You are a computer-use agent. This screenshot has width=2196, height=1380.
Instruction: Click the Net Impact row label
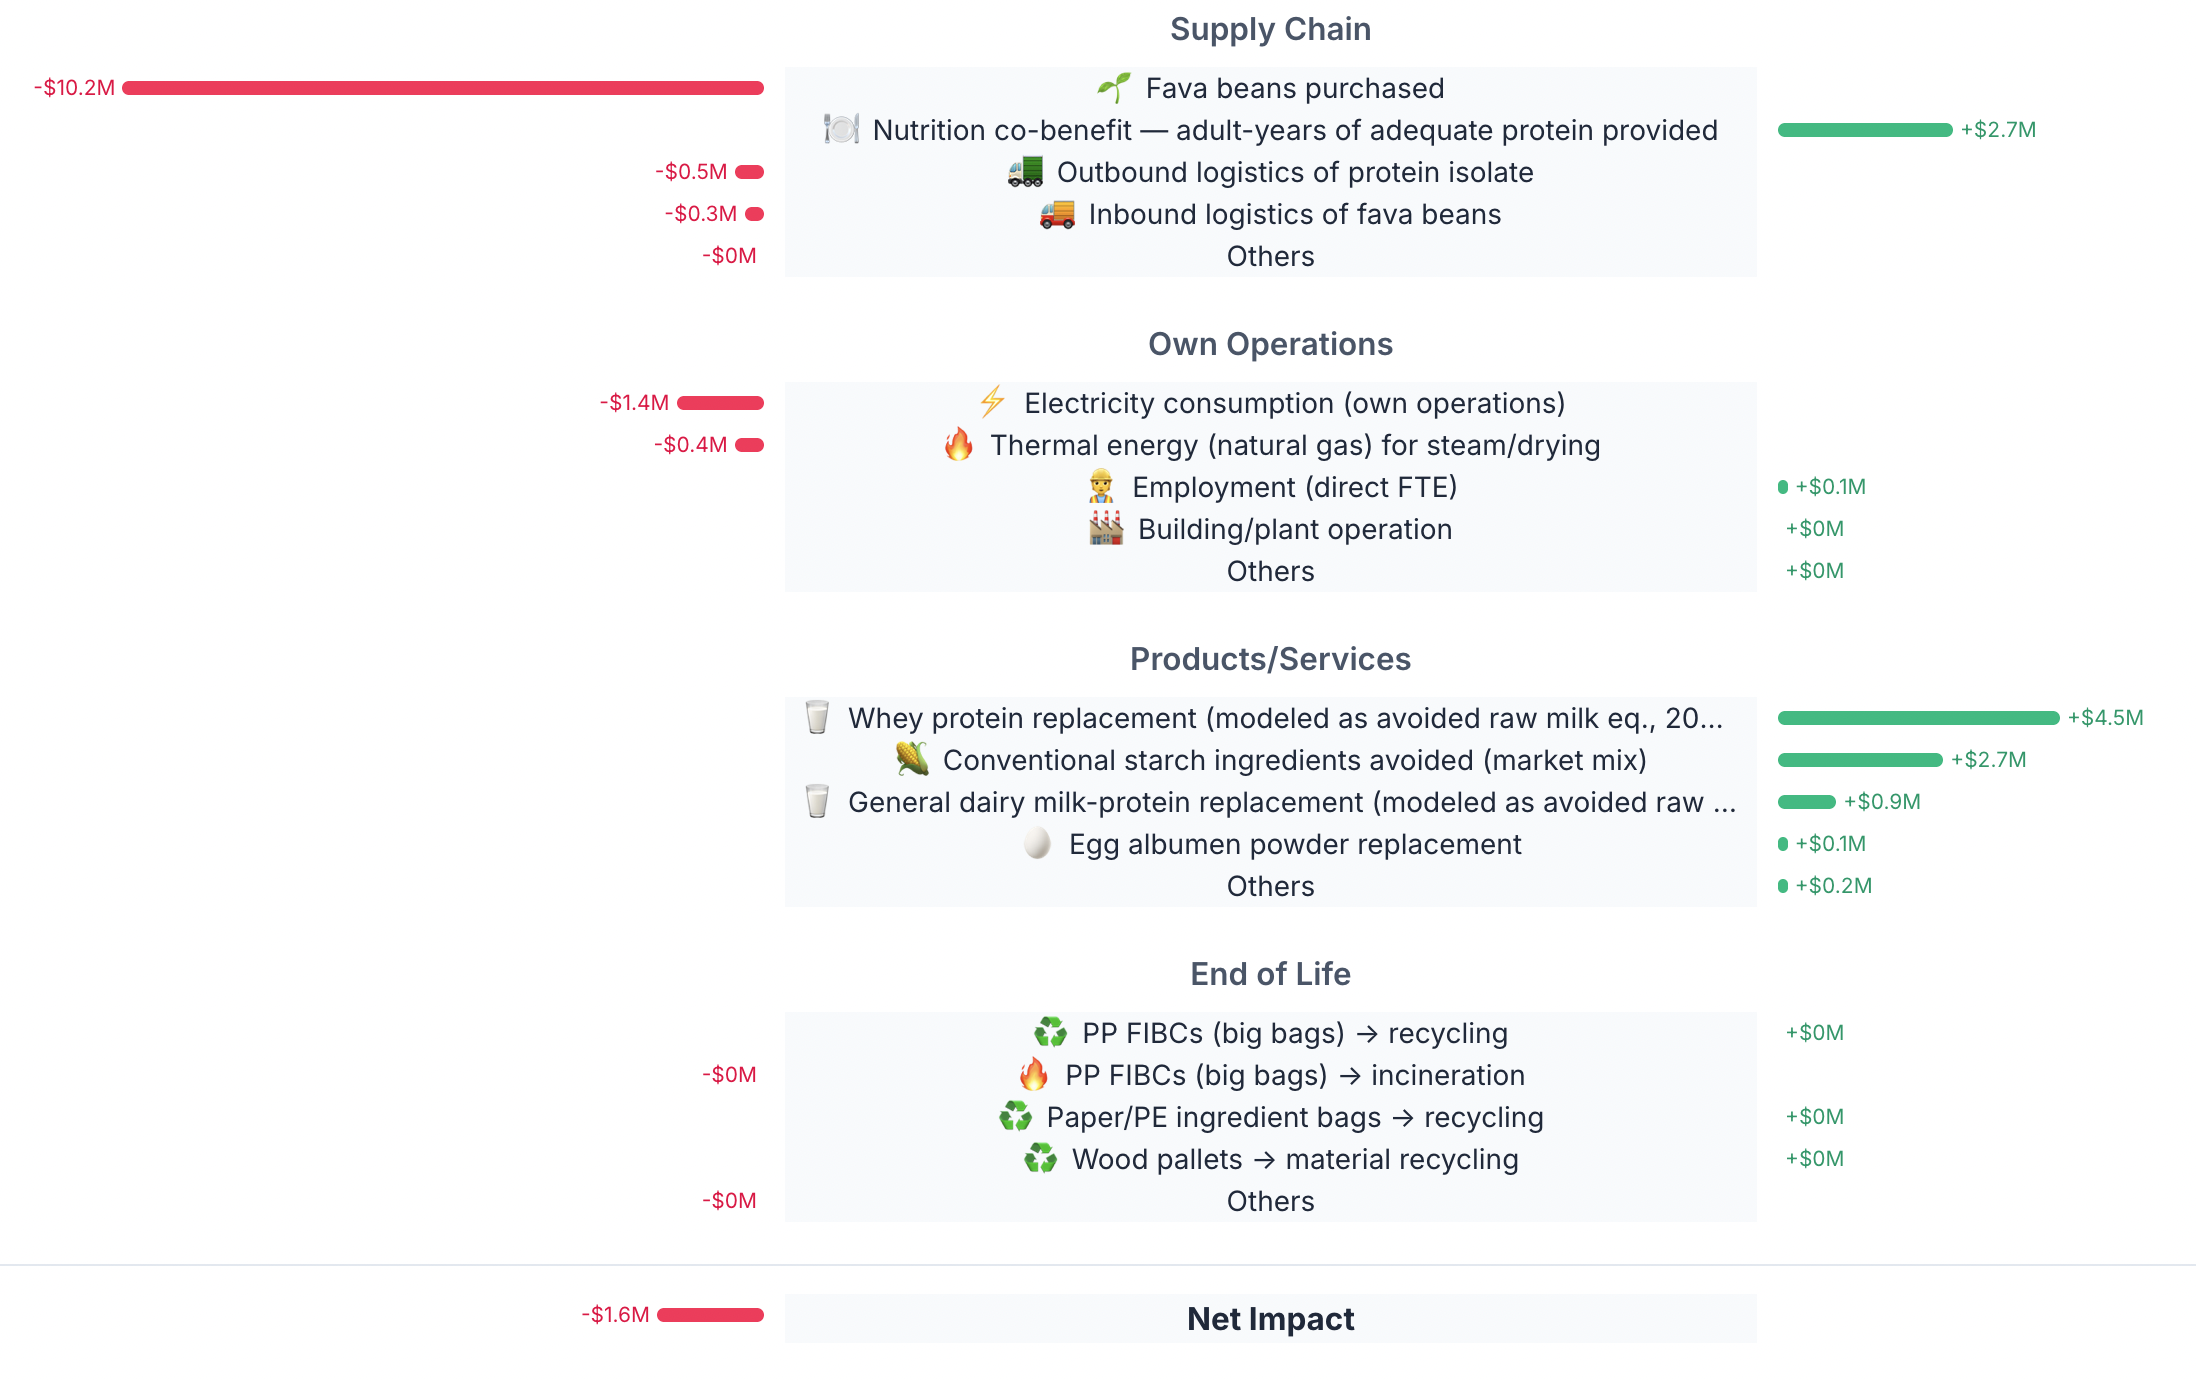(x=1270, y=1319)
